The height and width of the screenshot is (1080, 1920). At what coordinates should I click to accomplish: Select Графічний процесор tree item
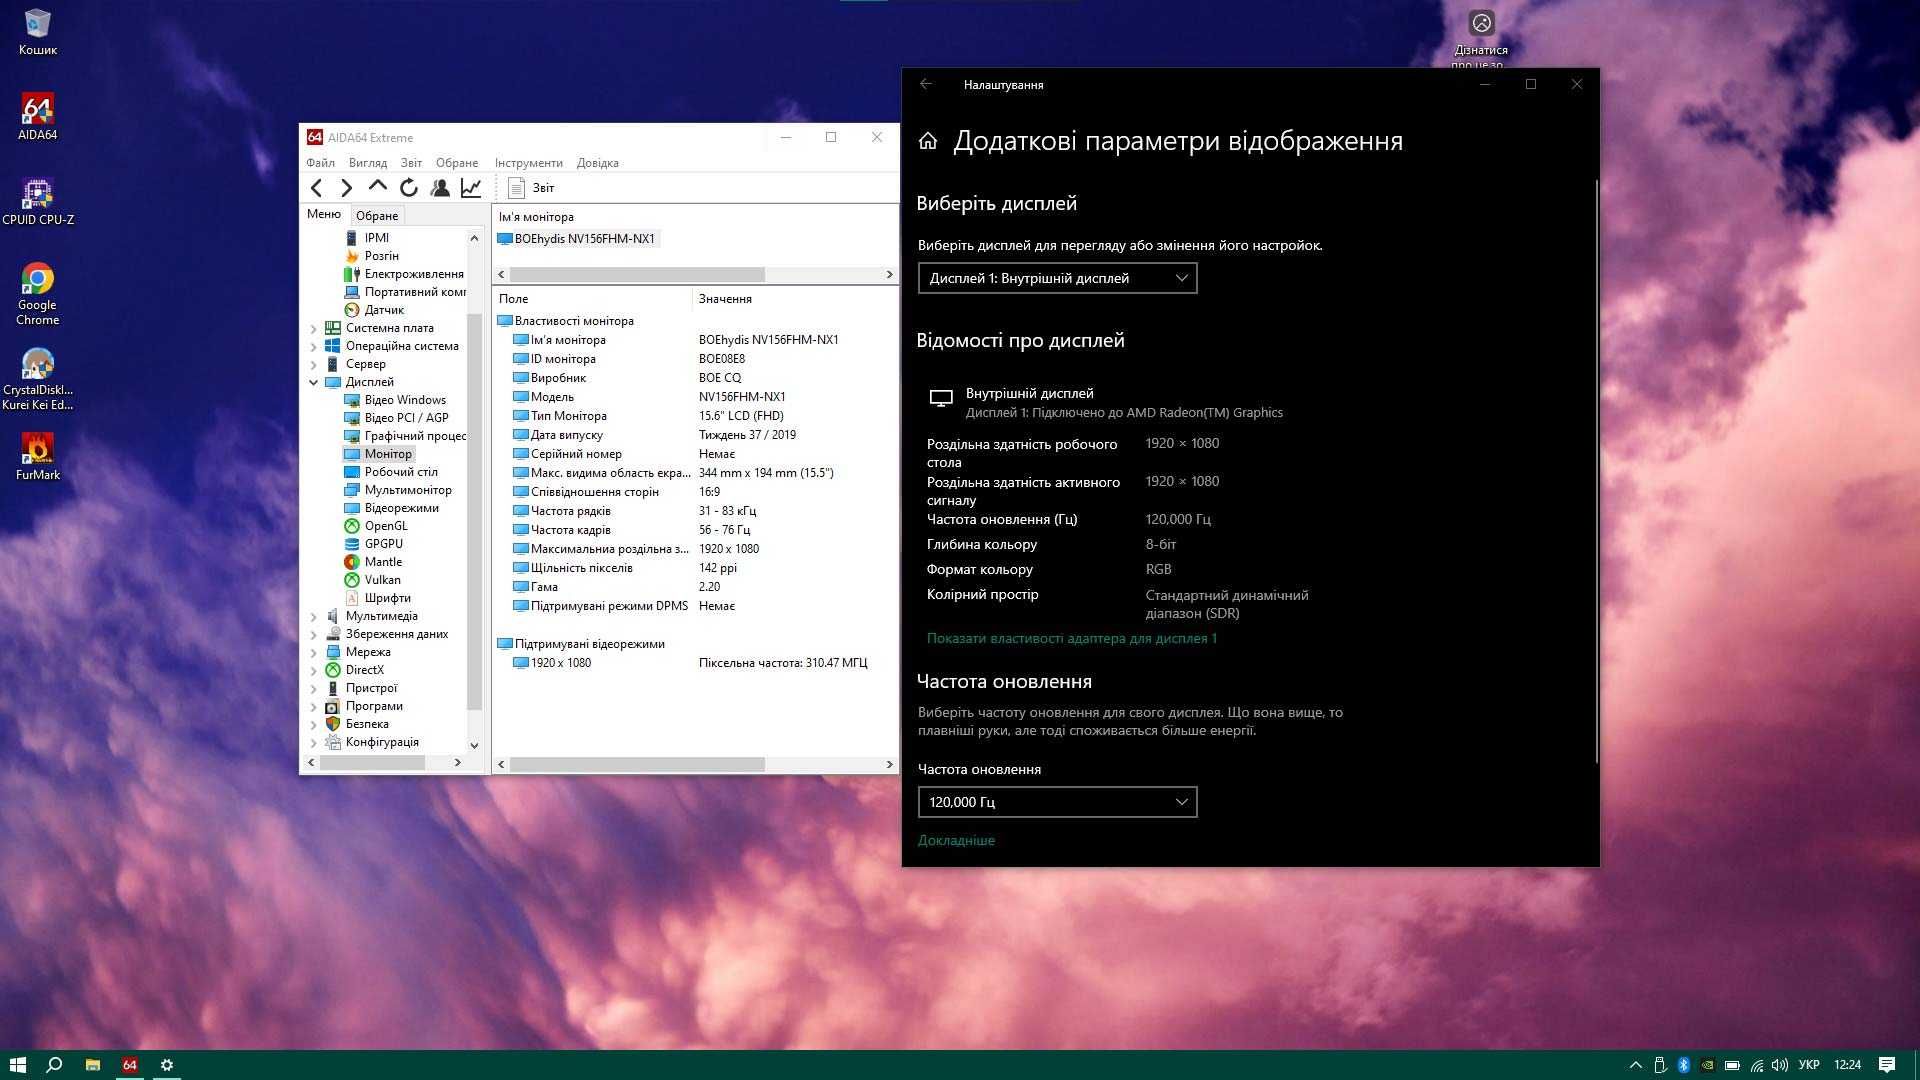tap(415, 436)
